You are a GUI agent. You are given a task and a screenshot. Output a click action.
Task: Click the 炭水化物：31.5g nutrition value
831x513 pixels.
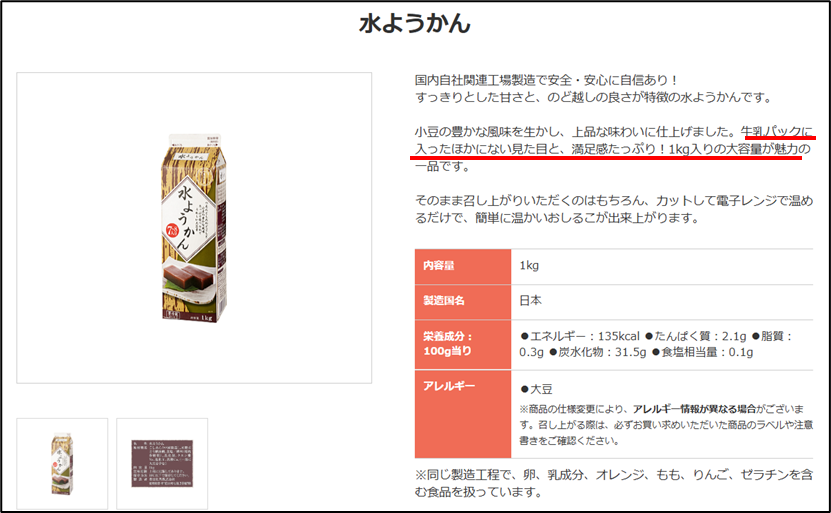(598, 352)
